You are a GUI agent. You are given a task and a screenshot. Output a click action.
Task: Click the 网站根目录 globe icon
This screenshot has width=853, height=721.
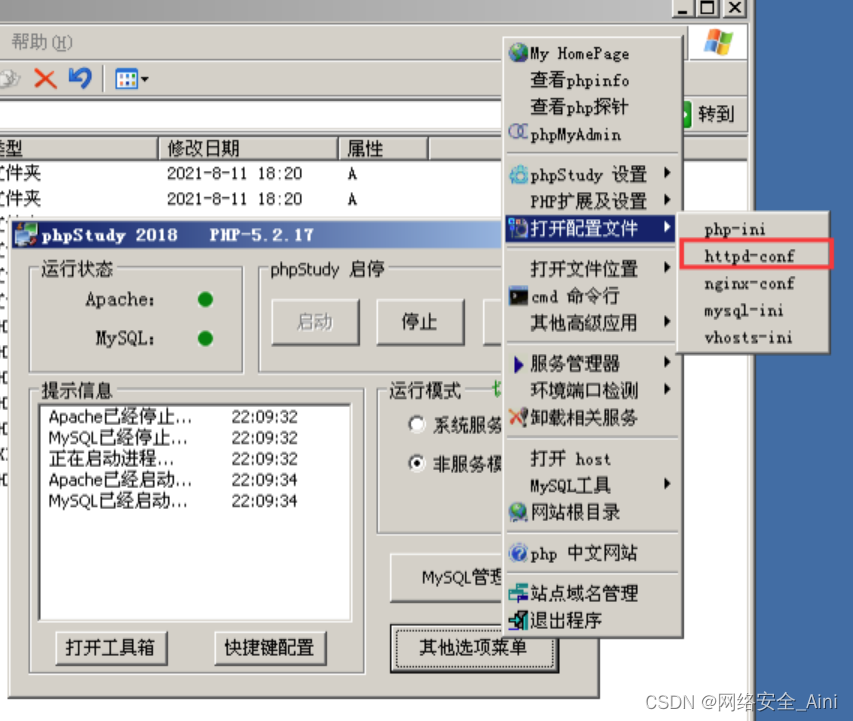point(518,512)
